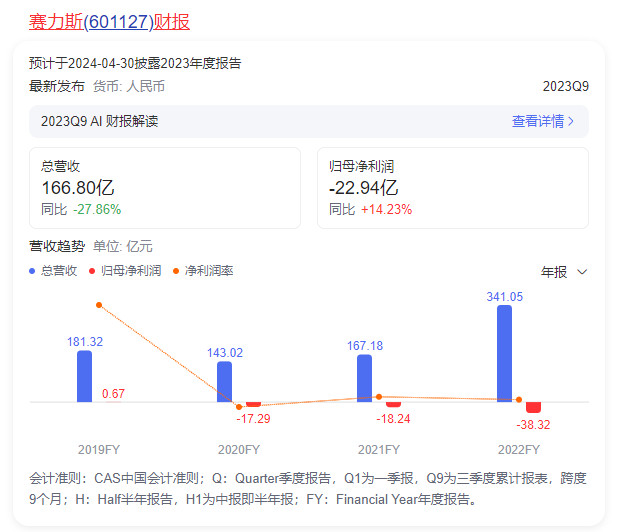This screenshot has width=617, height=532.
Task: Click the 货币: 人民币 currency label
Action: tap(129, 86)
